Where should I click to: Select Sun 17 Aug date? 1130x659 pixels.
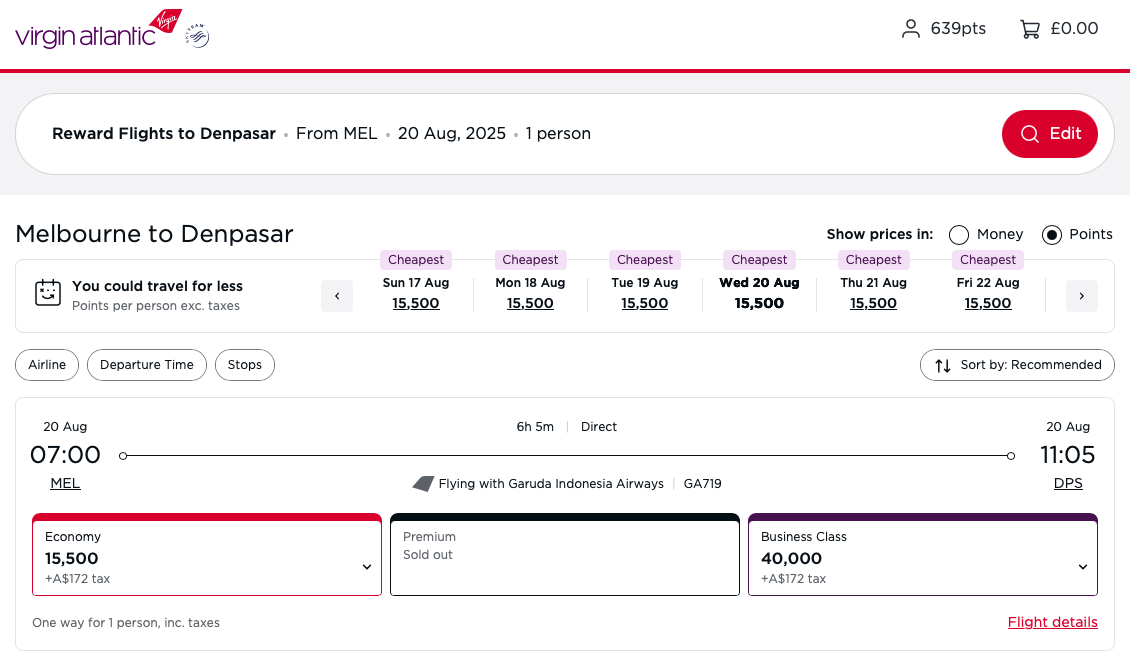click(x=416, y=293)
